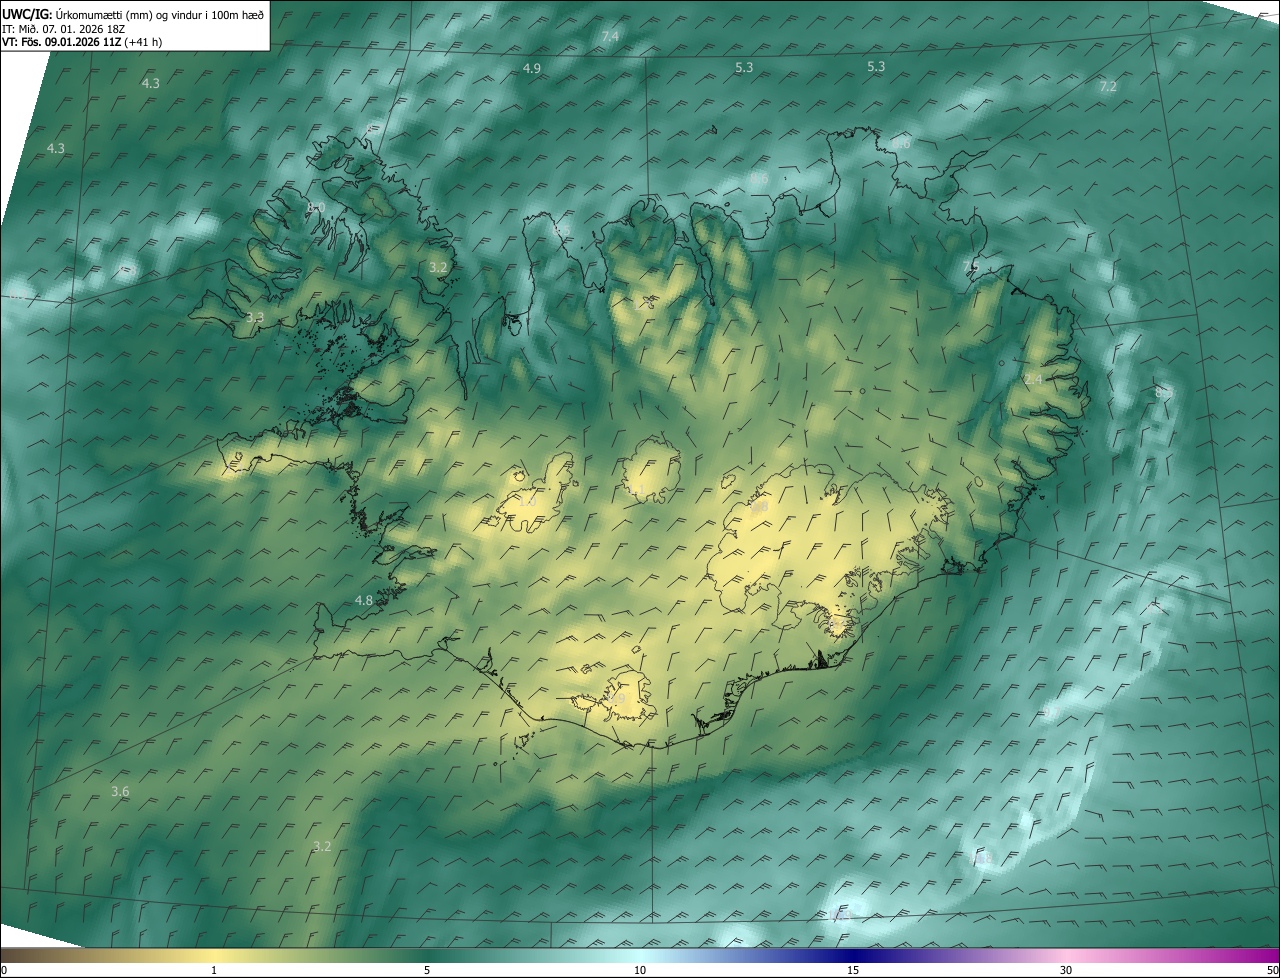Click the color scale tick label '50'

1272,971
